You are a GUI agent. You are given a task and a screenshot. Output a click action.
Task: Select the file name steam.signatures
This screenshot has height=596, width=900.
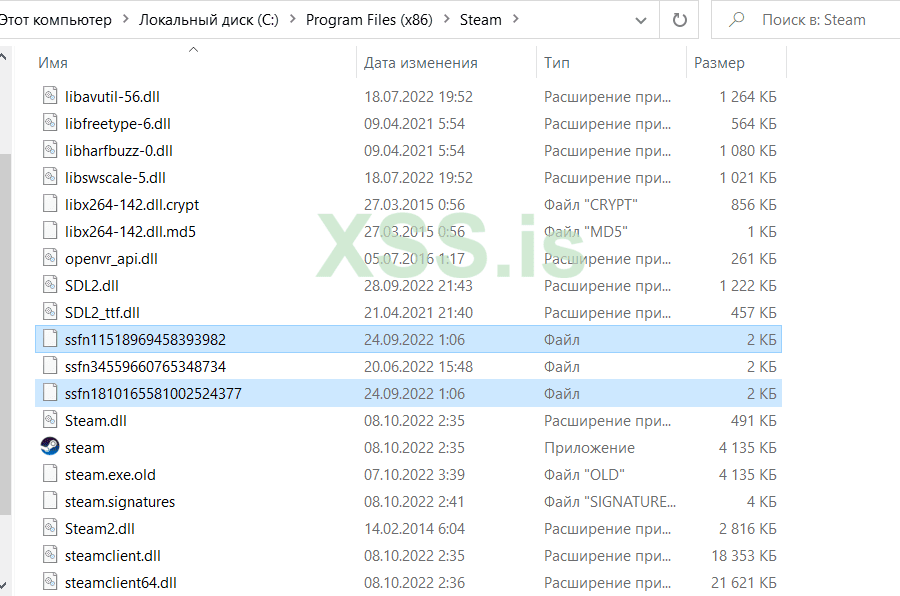click(120, 501)
